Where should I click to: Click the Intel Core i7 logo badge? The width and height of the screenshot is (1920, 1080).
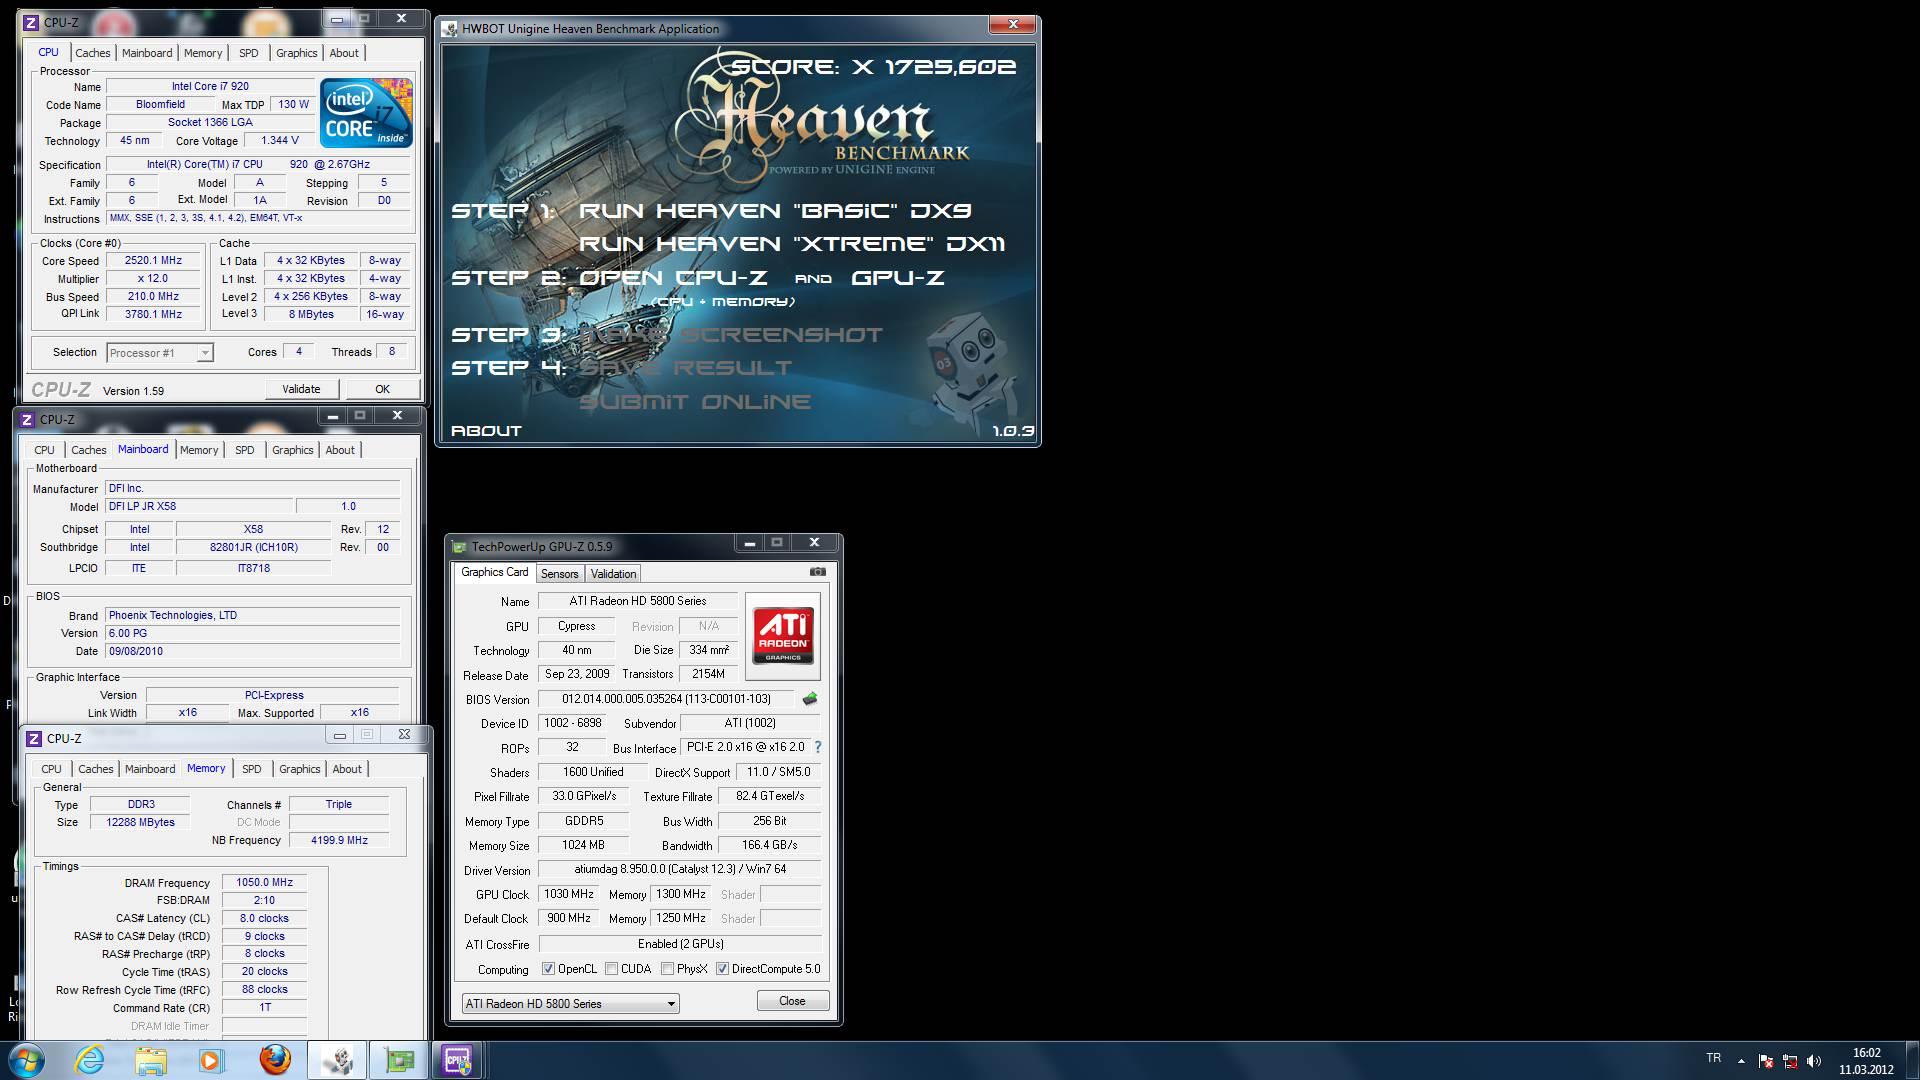click(x=366, y=112)
